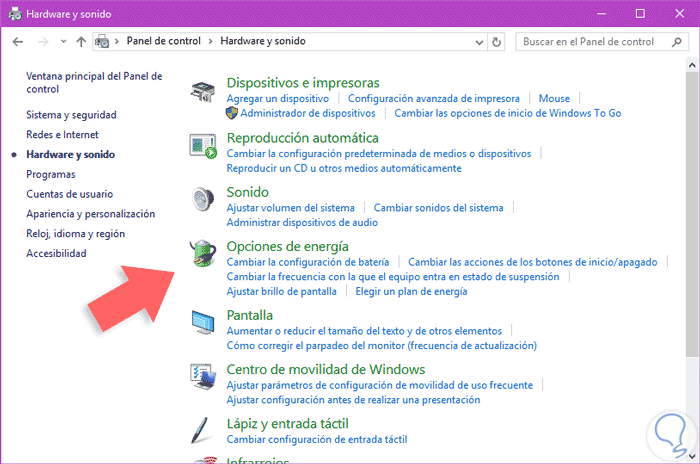Expand chevron before Panel de control breadcrumb
Image resolution: width=700 pixels, height=464 pixels.
point(117,42)
